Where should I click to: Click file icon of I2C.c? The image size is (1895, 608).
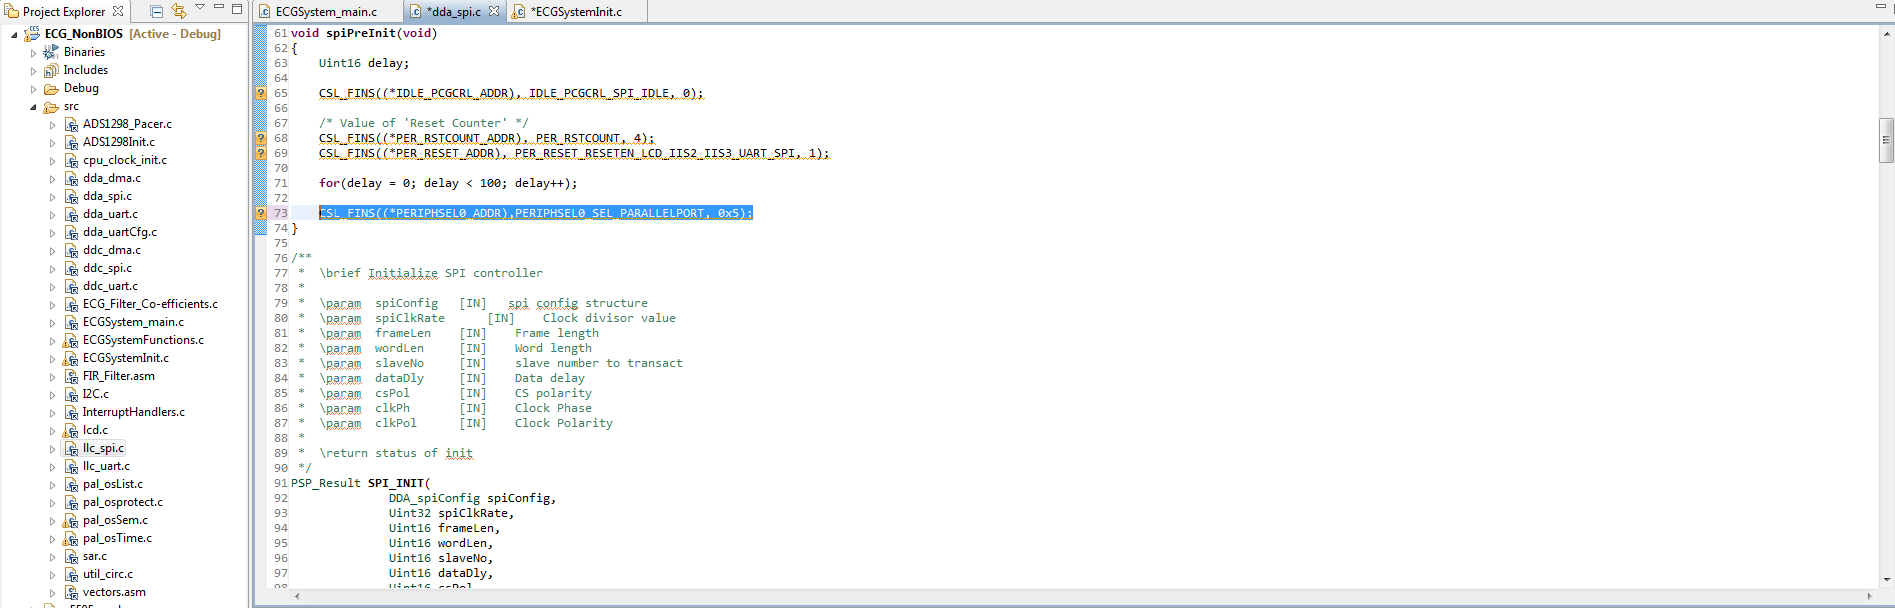[71, 394]
